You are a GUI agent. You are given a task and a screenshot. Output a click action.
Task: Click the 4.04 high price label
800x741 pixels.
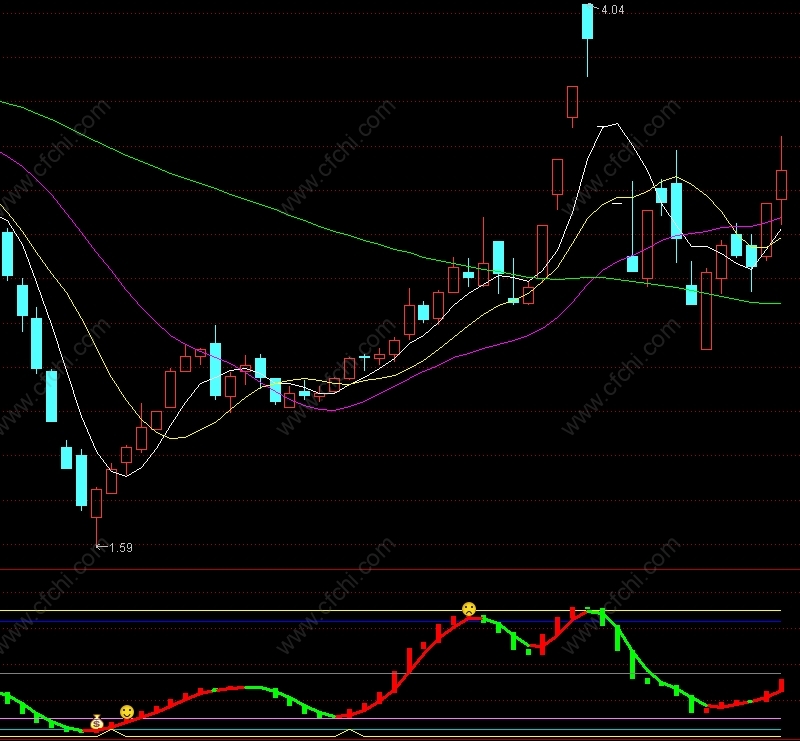(613, 10)
